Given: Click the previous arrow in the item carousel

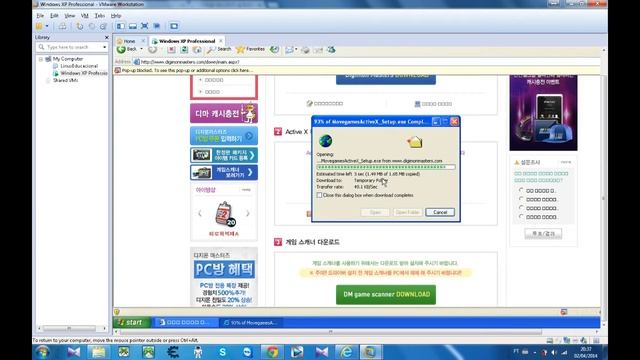Looking at the screenshot, I should (x=200, y=213).
